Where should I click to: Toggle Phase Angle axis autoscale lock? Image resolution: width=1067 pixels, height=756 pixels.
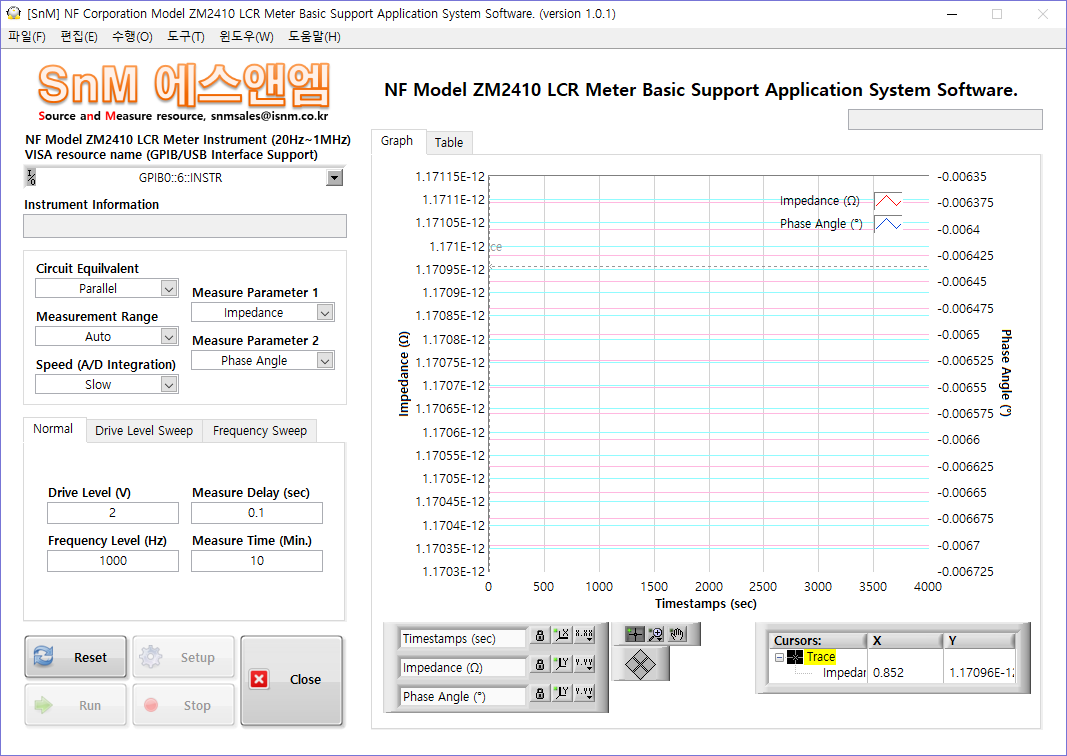click(540, 693)
